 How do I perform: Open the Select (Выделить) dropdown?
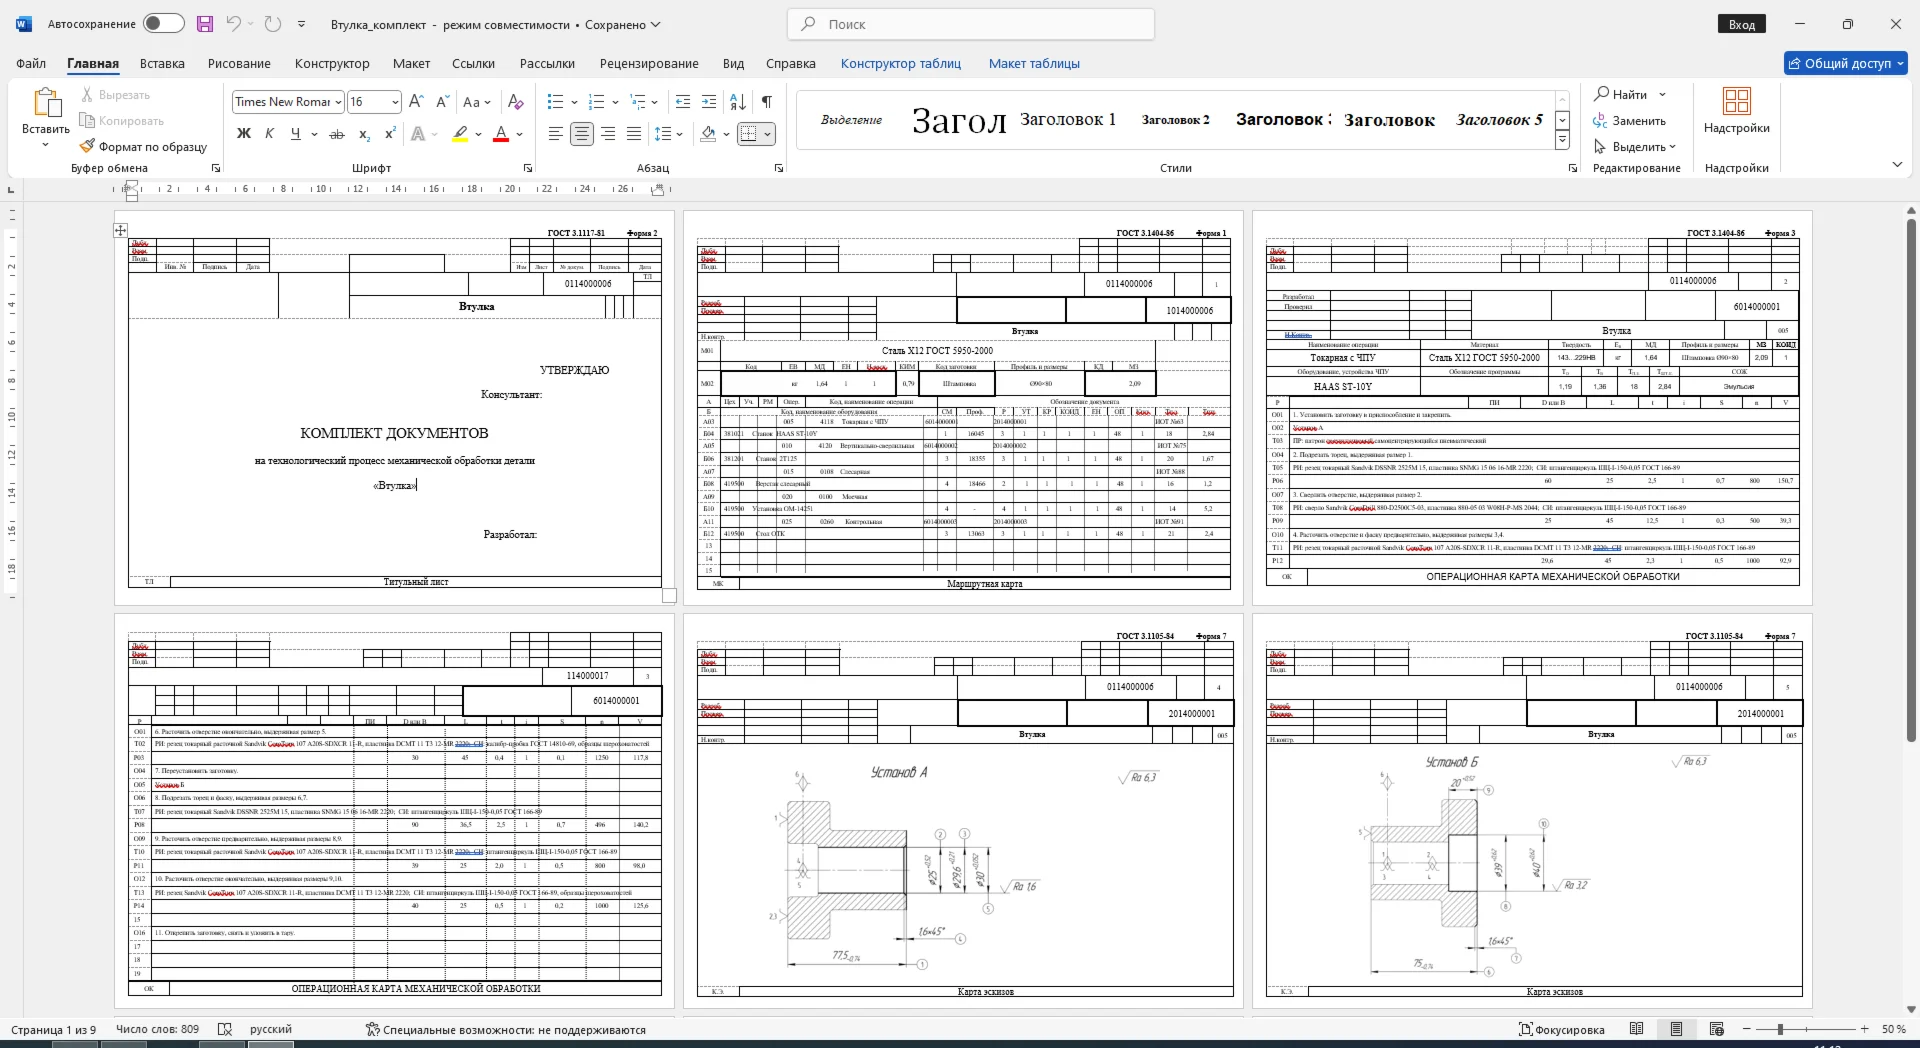pos(1634,147)
